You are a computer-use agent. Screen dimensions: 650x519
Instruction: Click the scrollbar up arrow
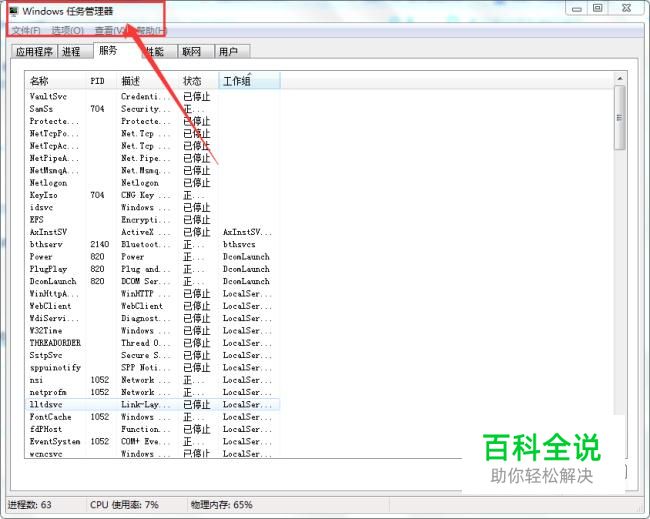(x=620, y=78)
